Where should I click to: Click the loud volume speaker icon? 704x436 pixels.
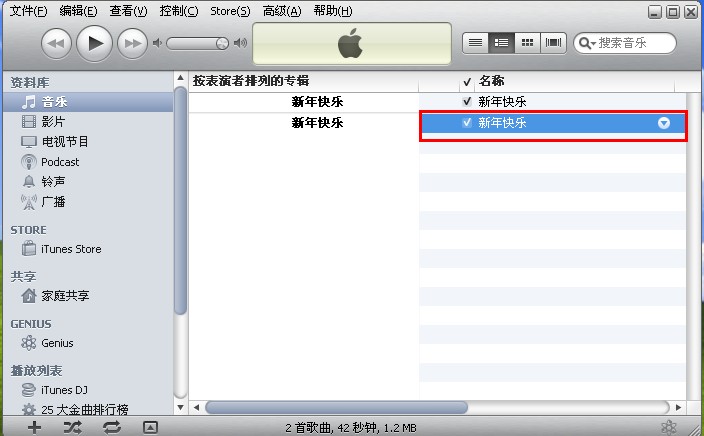[241, 43]
